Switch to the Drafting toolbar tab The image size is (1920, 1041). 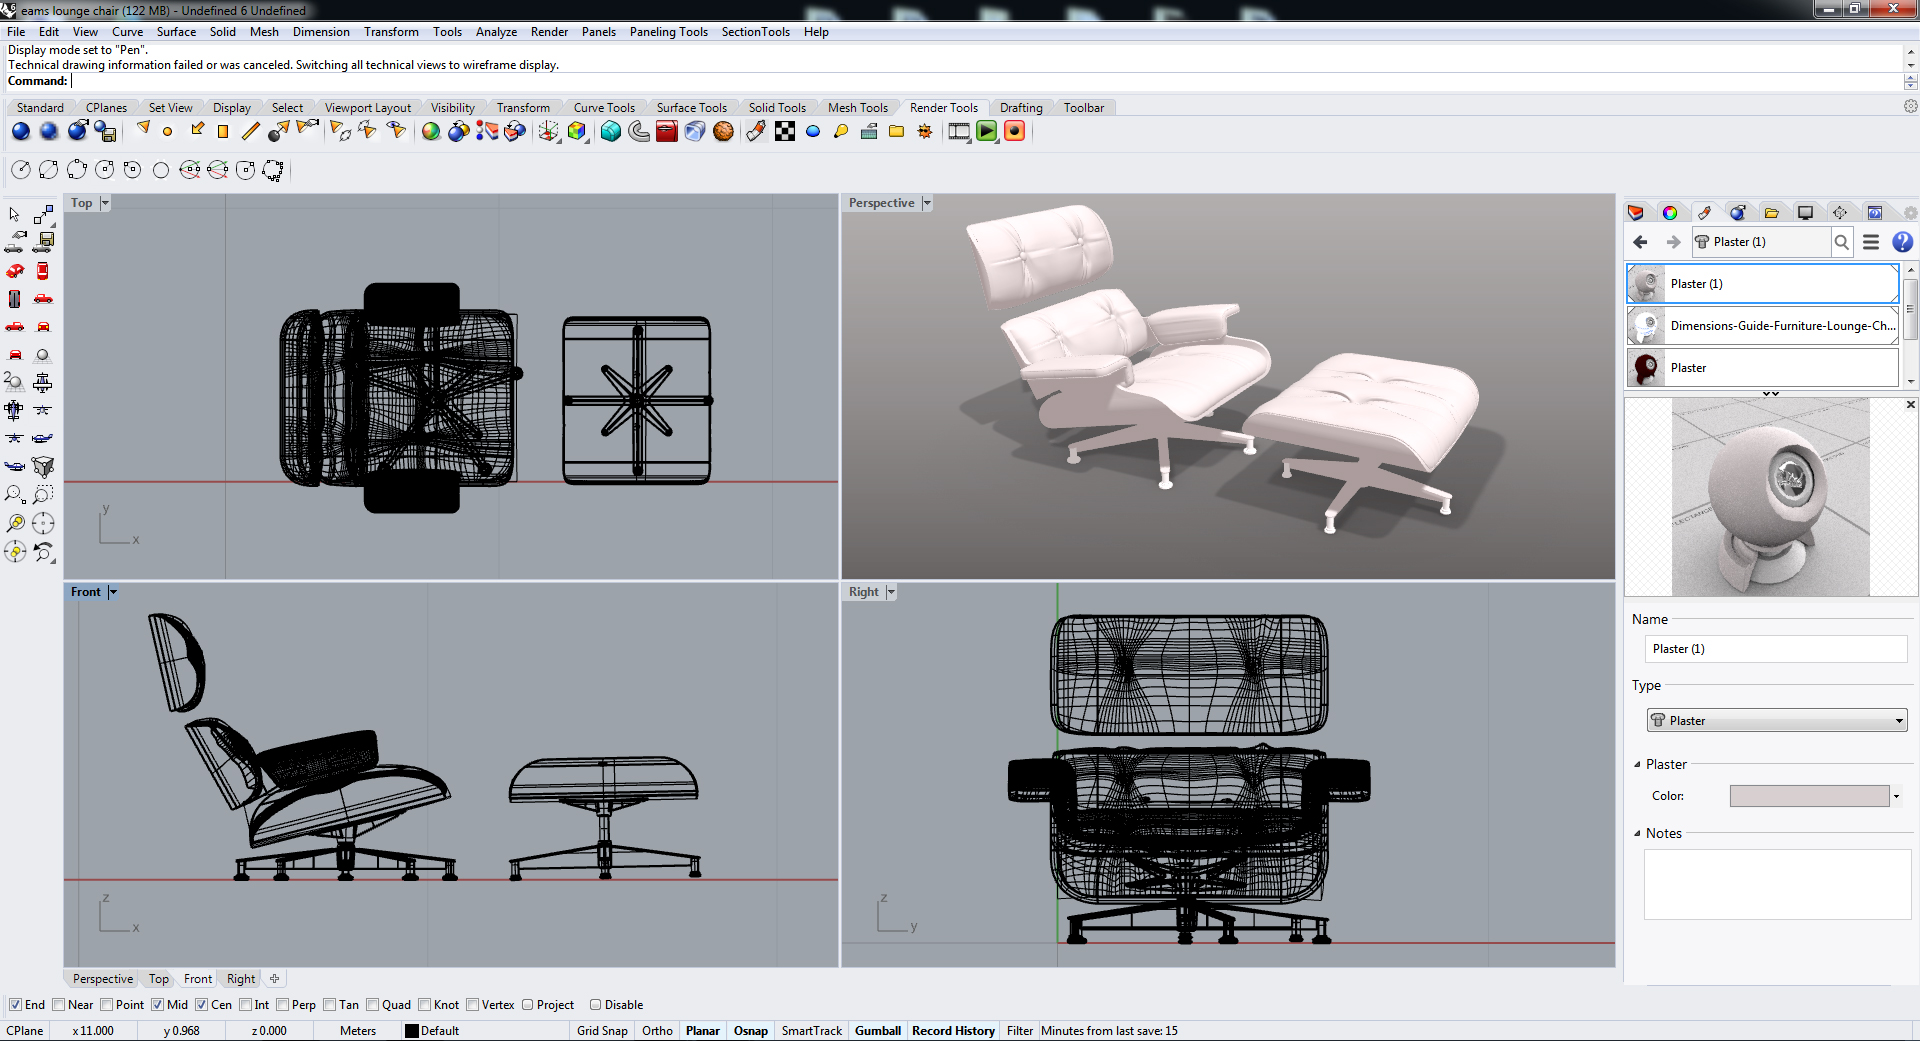pyautogui.click(x=1021, y=108)
